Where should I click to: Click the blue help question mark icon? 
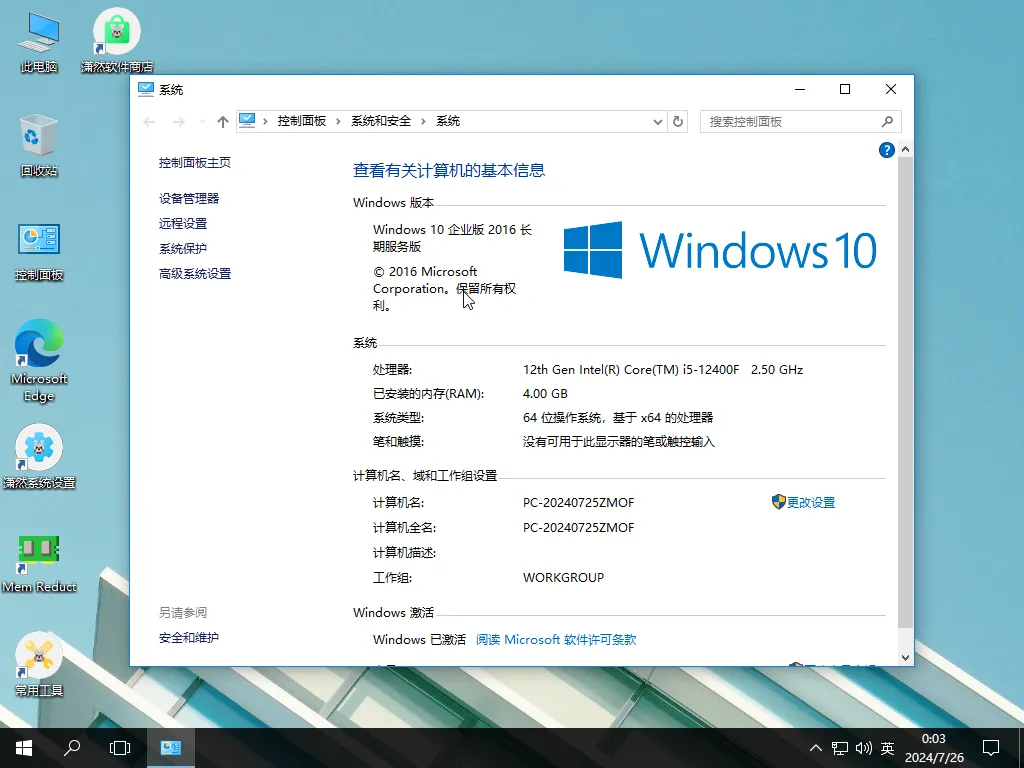click(x=886, y=149)
